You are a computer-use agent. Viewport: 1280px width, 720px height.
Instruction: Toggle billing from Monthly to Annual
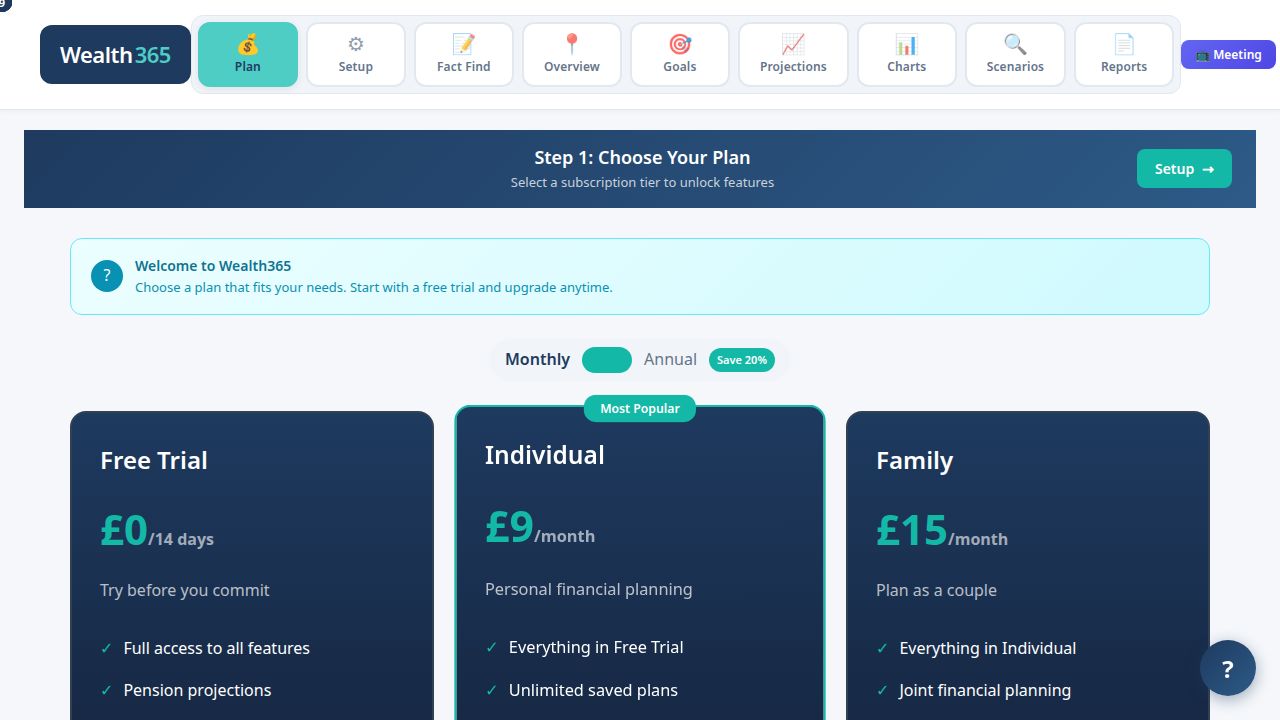point(607,359)
